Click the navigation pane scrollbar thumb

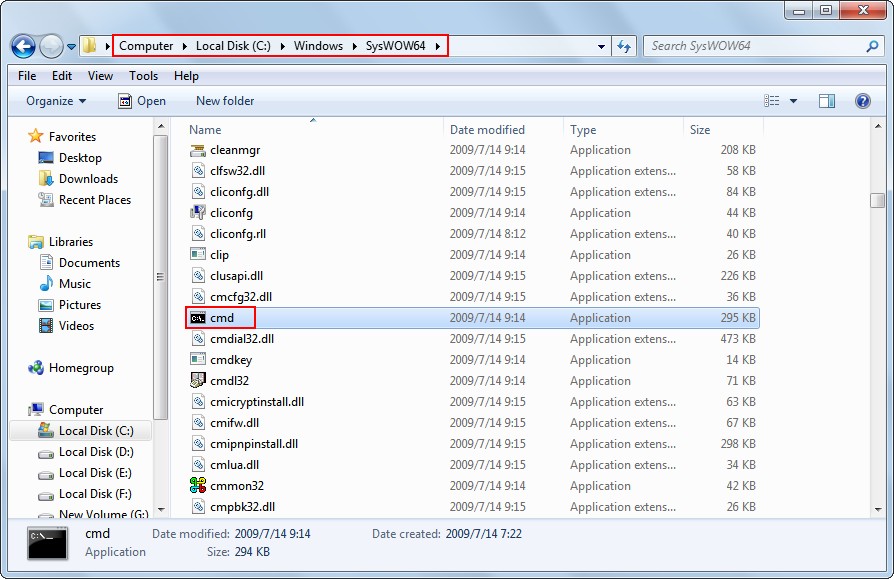click(x=160, y=277)
